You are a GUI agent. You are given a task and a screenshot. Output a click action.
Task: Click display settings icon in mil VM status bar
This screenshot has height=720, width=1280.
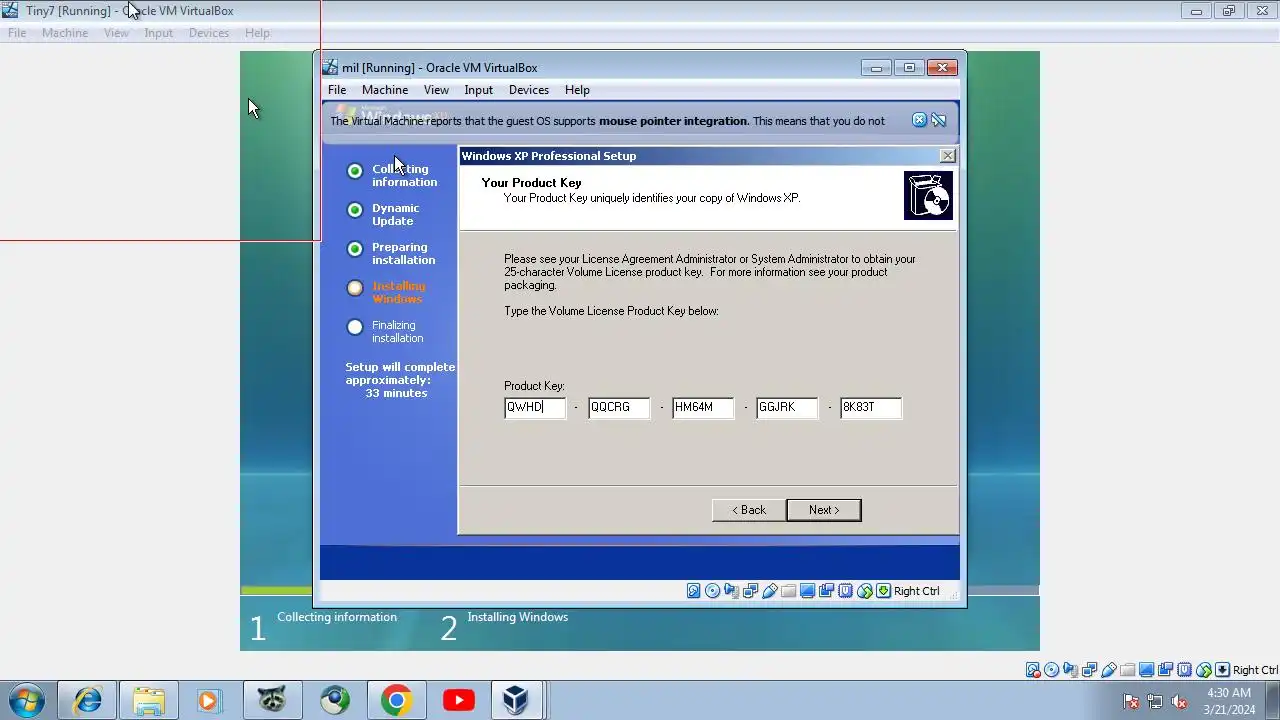click(807, 591)
